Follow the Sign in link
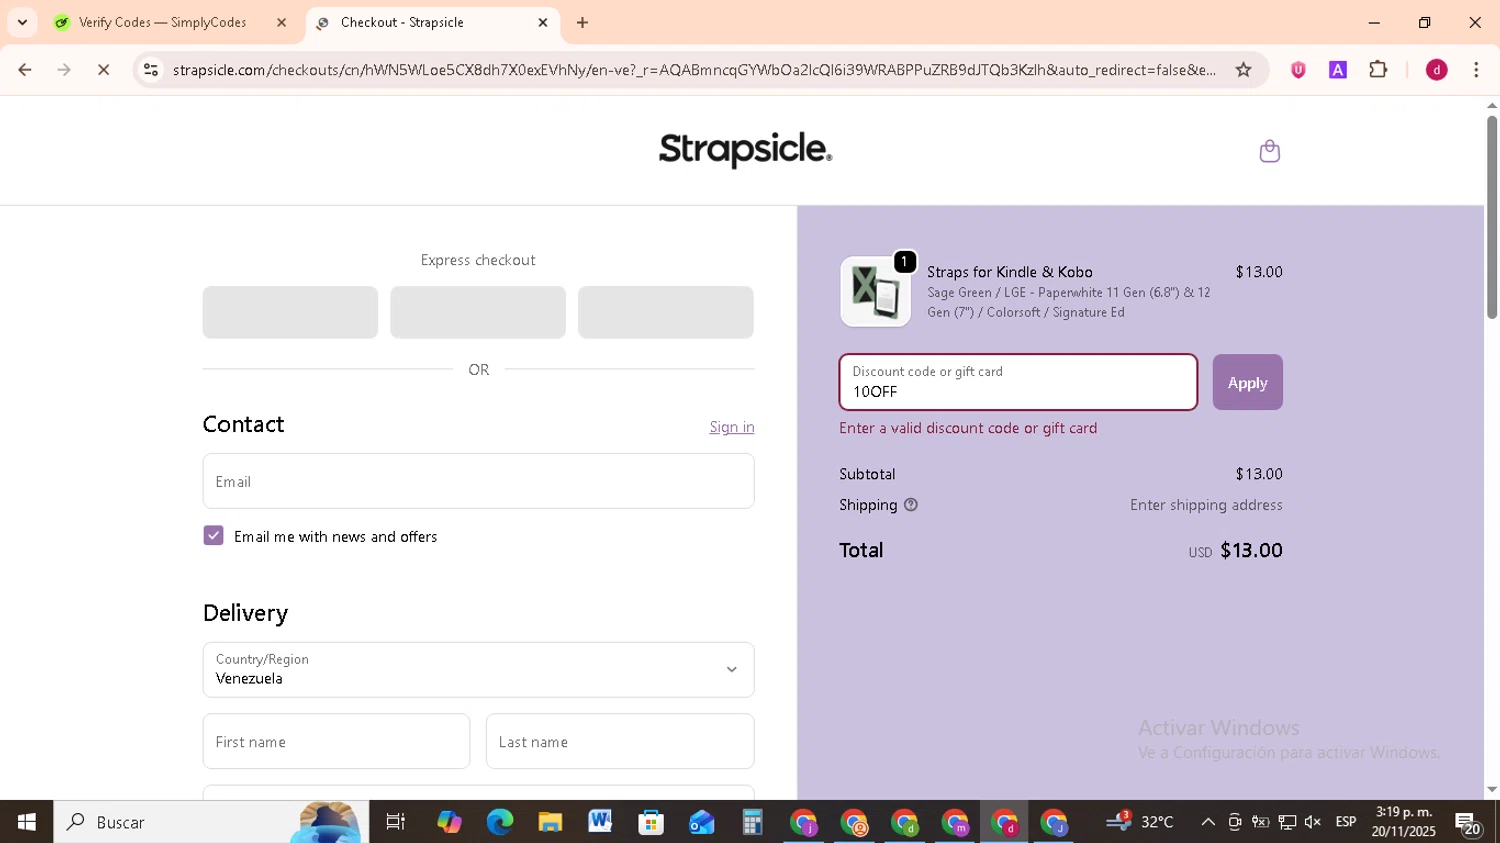The width and height of the screenshot is (1500, 843). [x=732, y=427]
